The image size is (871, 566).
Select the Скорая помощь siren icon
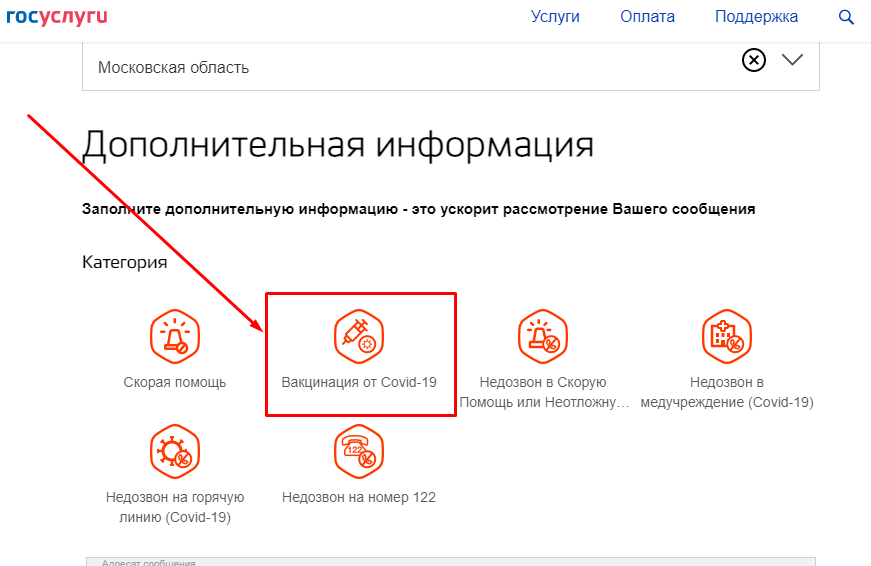(x=175, y=335)
